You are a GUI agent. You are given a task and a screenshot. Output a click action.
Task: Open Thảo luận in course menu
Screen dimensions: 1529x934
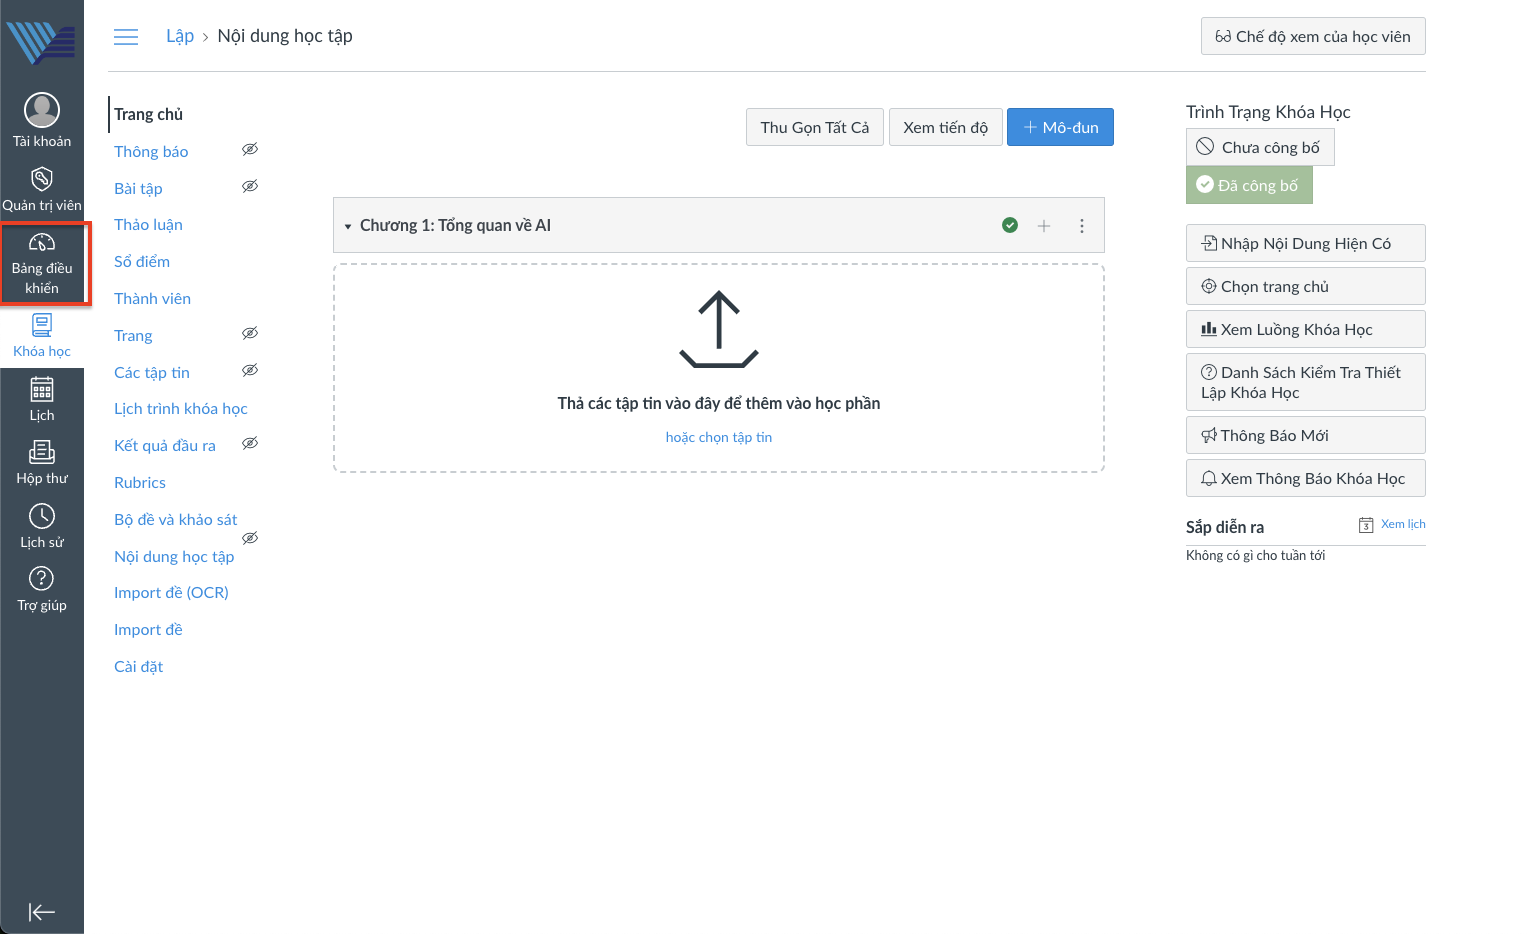148,225
